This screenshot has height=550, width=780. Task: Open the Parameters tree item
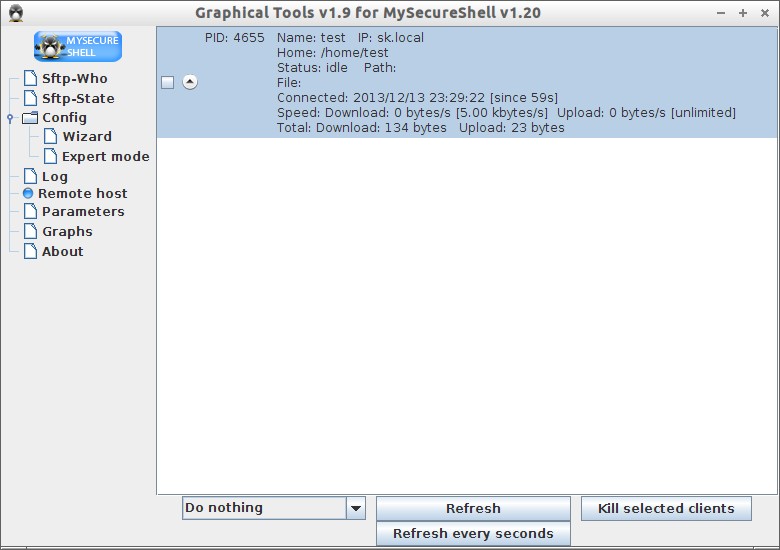pyautogui.click(x=83, y=212)
